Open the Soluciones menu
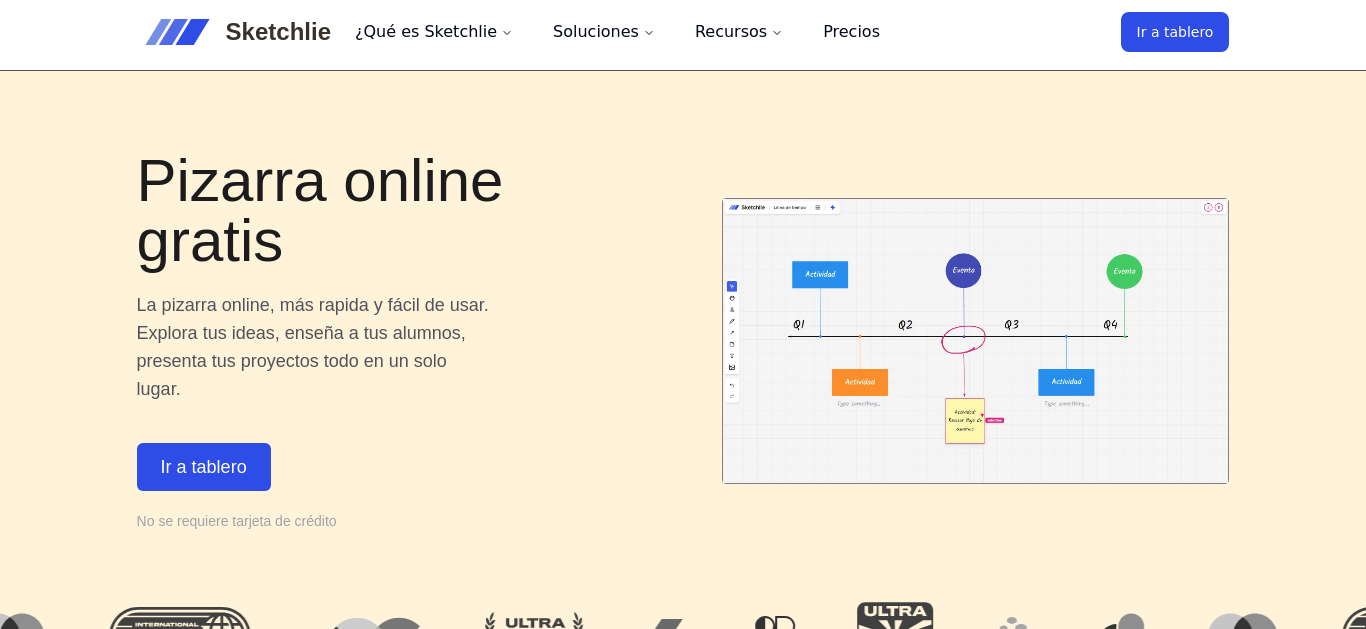This screenshot has height=629, width=1366. [x=603, y=32]
